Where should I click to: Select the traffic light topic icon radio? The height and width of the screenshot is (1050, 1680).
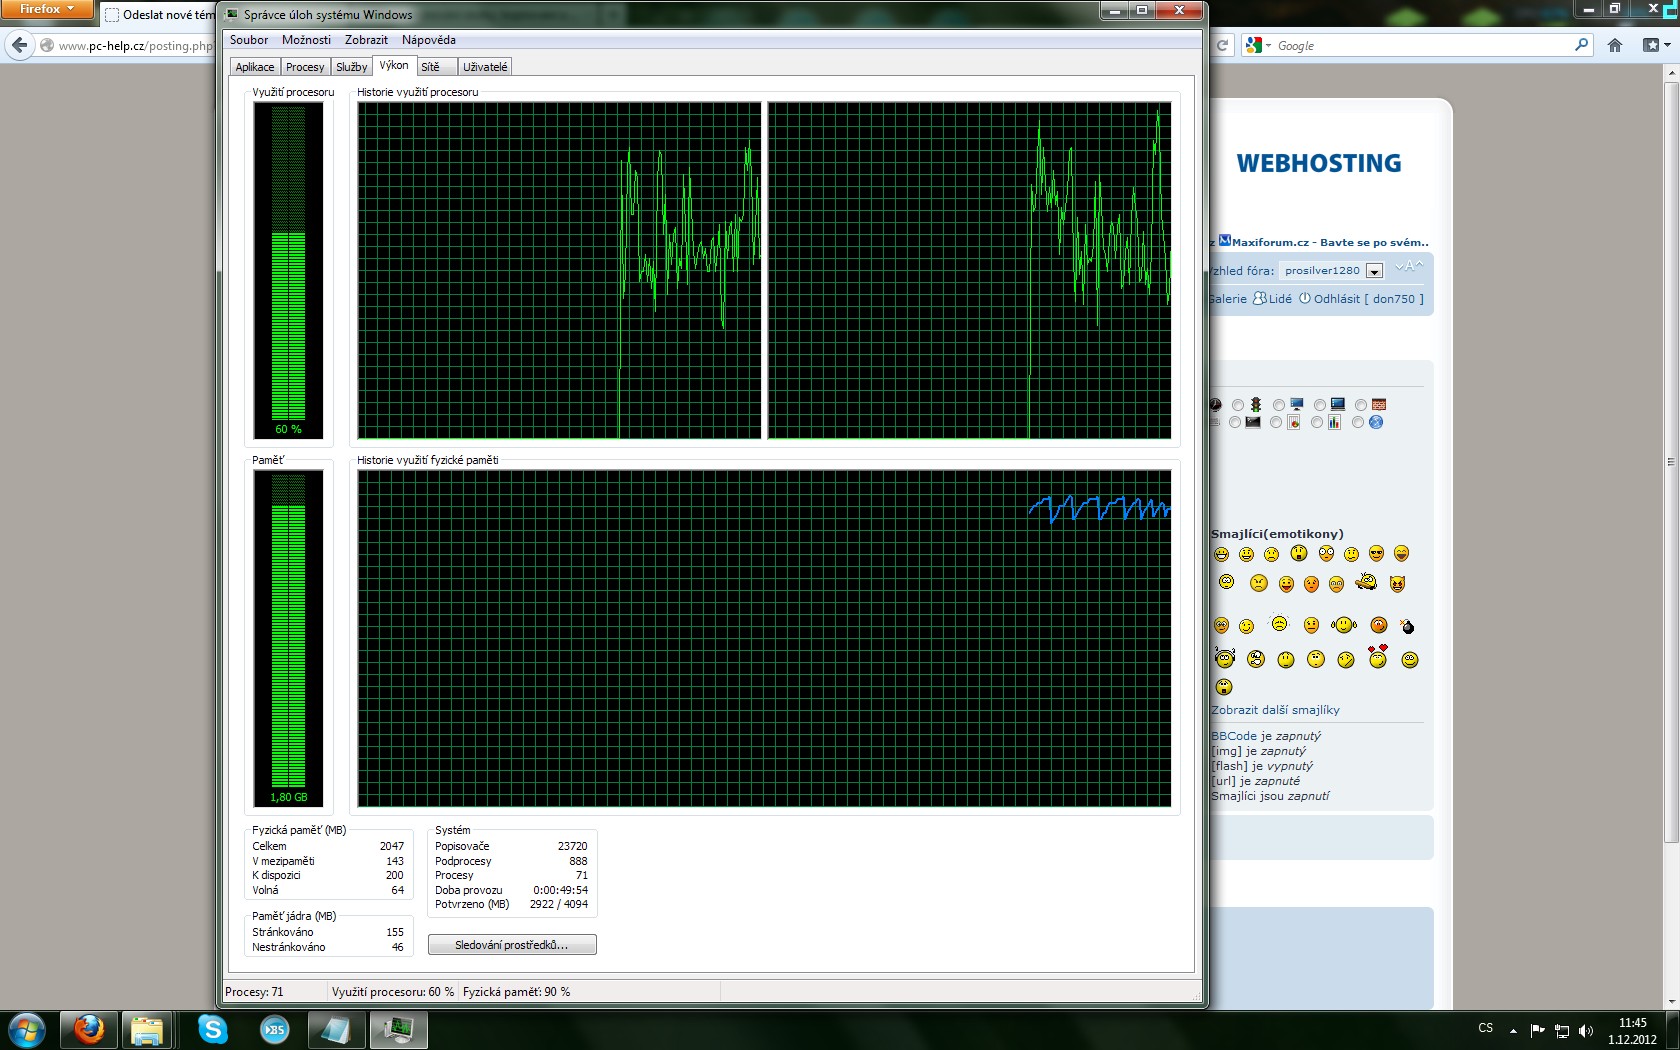[1238, 405]
